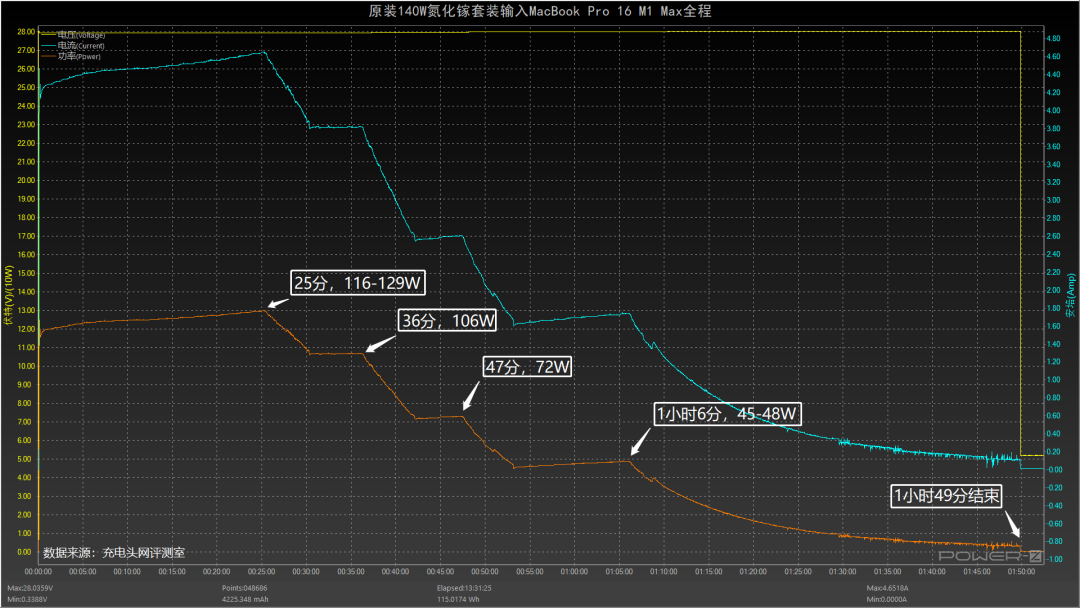Viewport: 1080px width, 608px height.
Task: Click the 00:00:00 time axis label
Action: point(38,572)
